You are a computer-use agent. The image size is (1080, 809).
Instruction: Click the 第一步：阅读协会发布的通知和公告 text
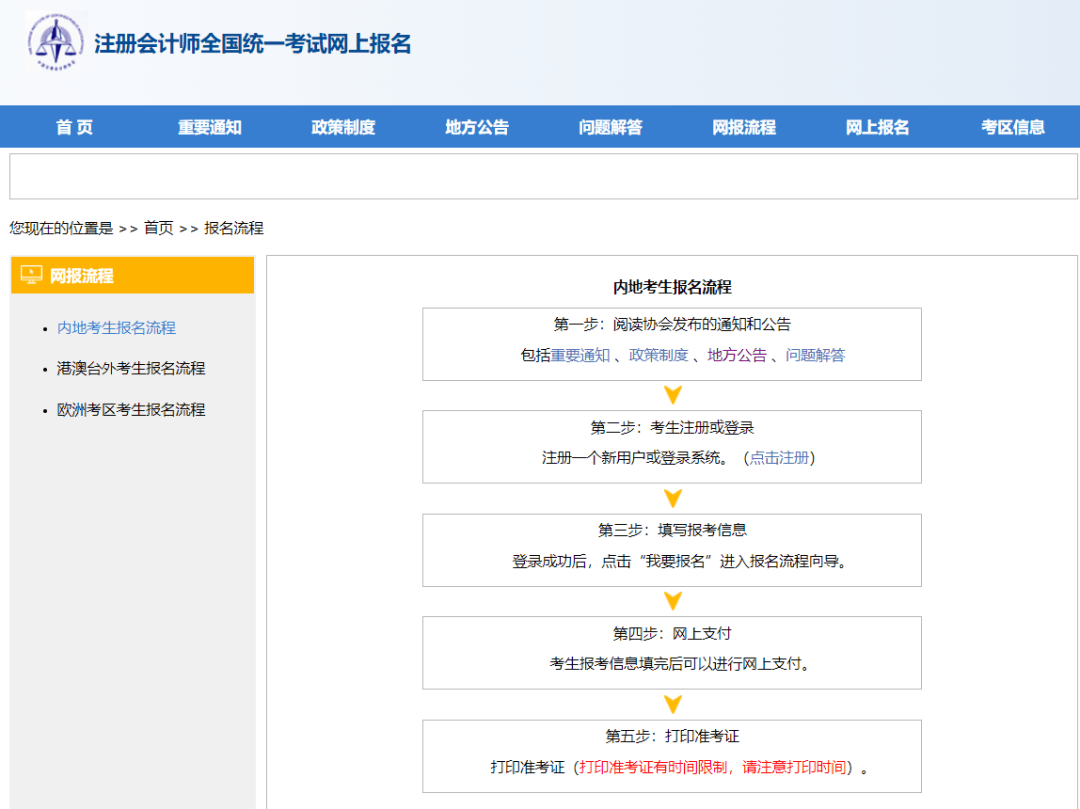(x=672, y=324)
